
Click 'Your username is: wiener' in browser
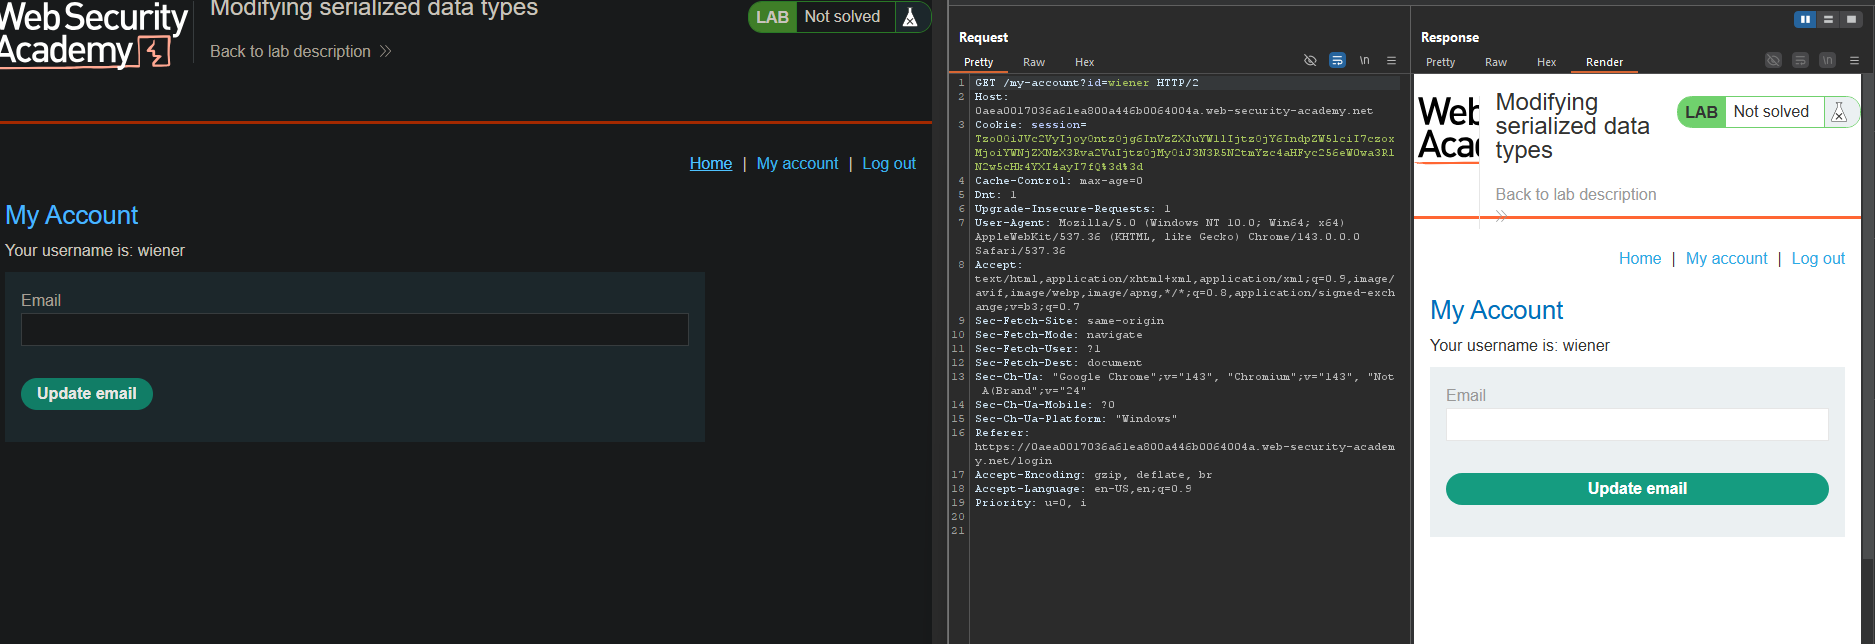click(95, 250)
